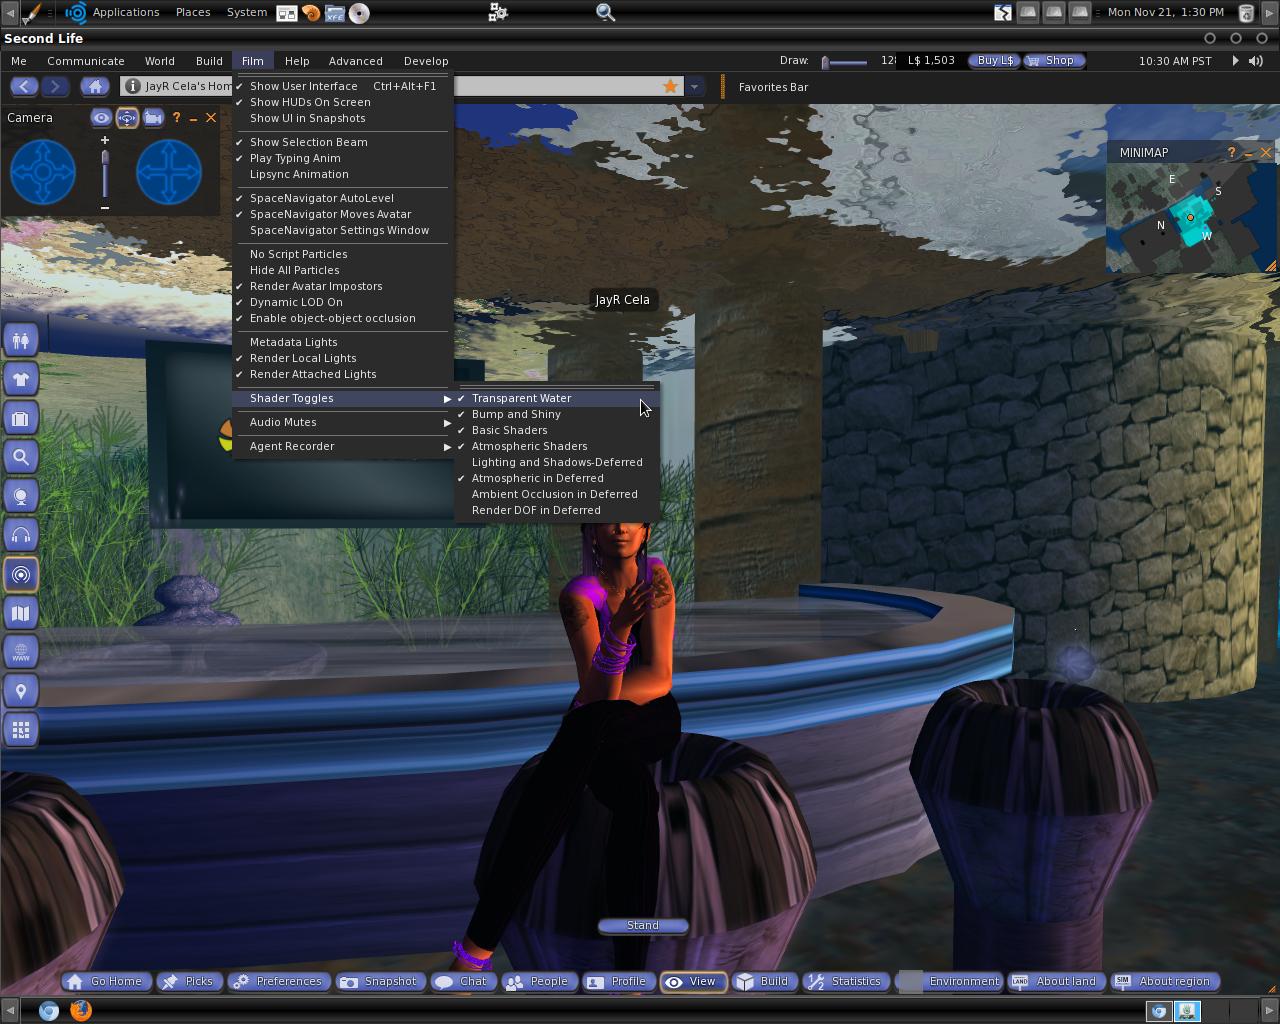The width and height of the screenshot is (1280, 1024).
Task: Toggle Atmospheric in Deferred shader
Action: (556, 478)
